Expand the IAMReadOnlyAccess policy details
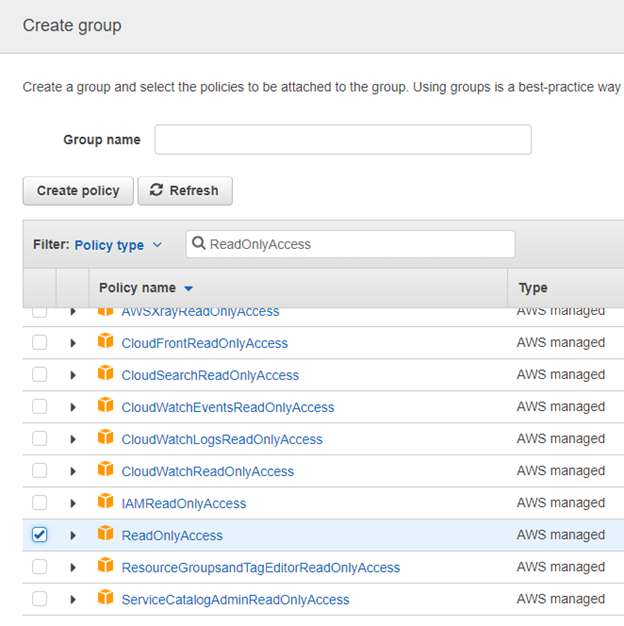 point(73,503)
